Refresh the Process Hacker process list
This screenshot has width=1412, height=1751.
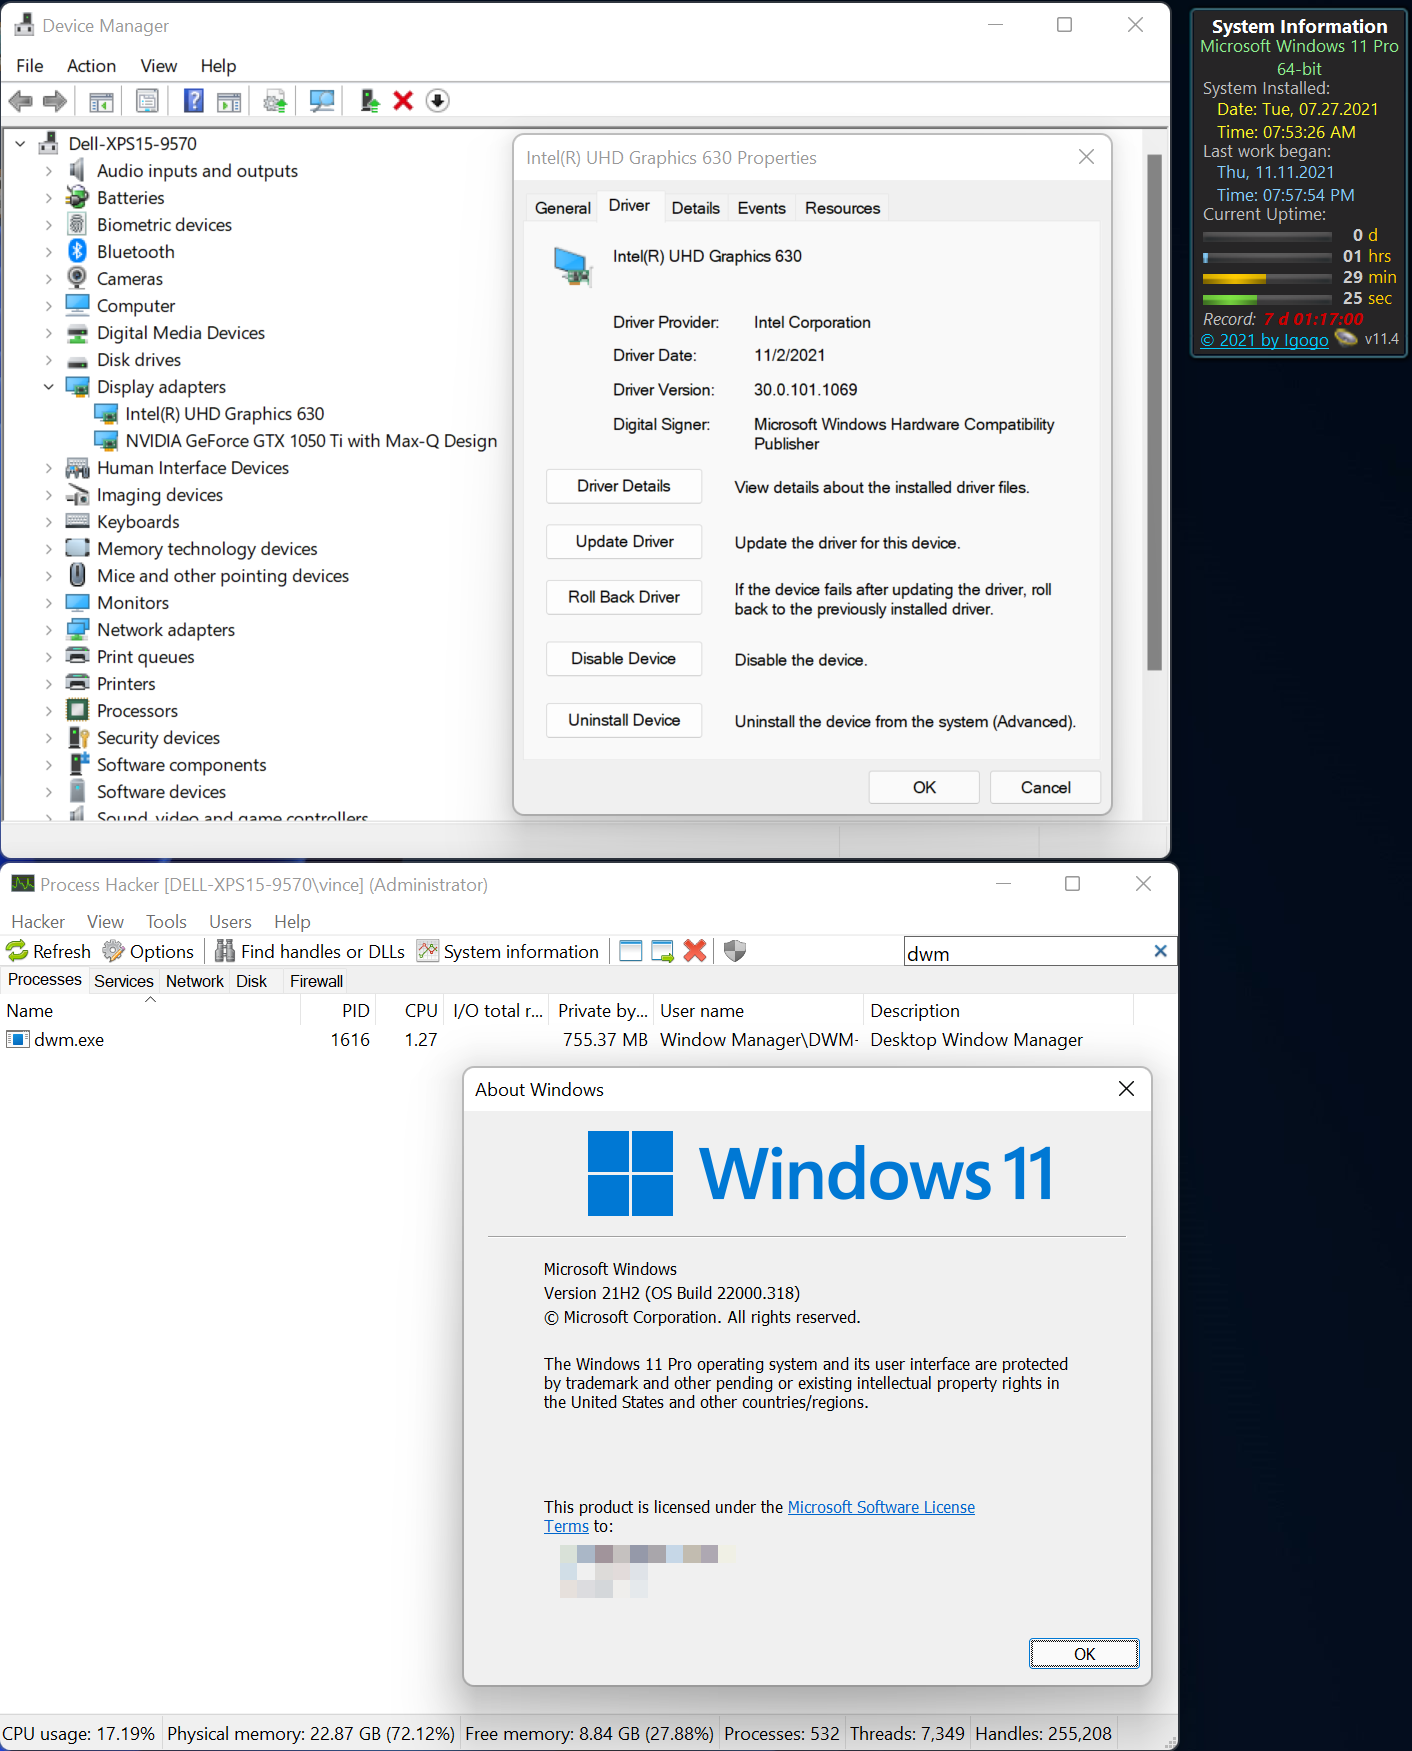(49, 951)
